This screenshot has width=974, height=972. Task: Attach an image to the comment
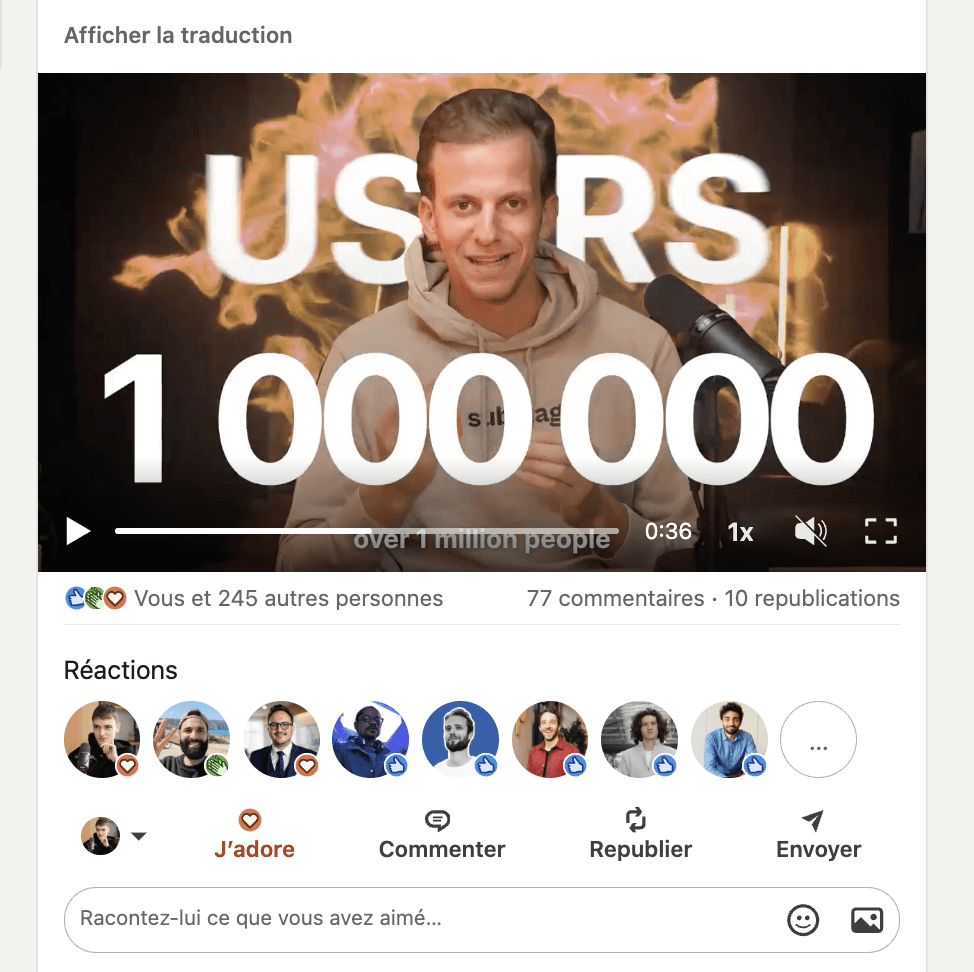pos(867,919)
